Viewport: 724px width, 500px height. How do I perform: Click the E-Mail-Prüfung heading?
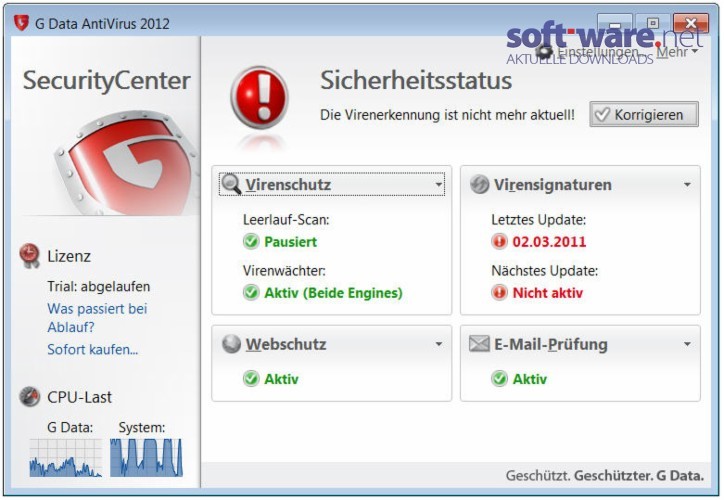550,344
